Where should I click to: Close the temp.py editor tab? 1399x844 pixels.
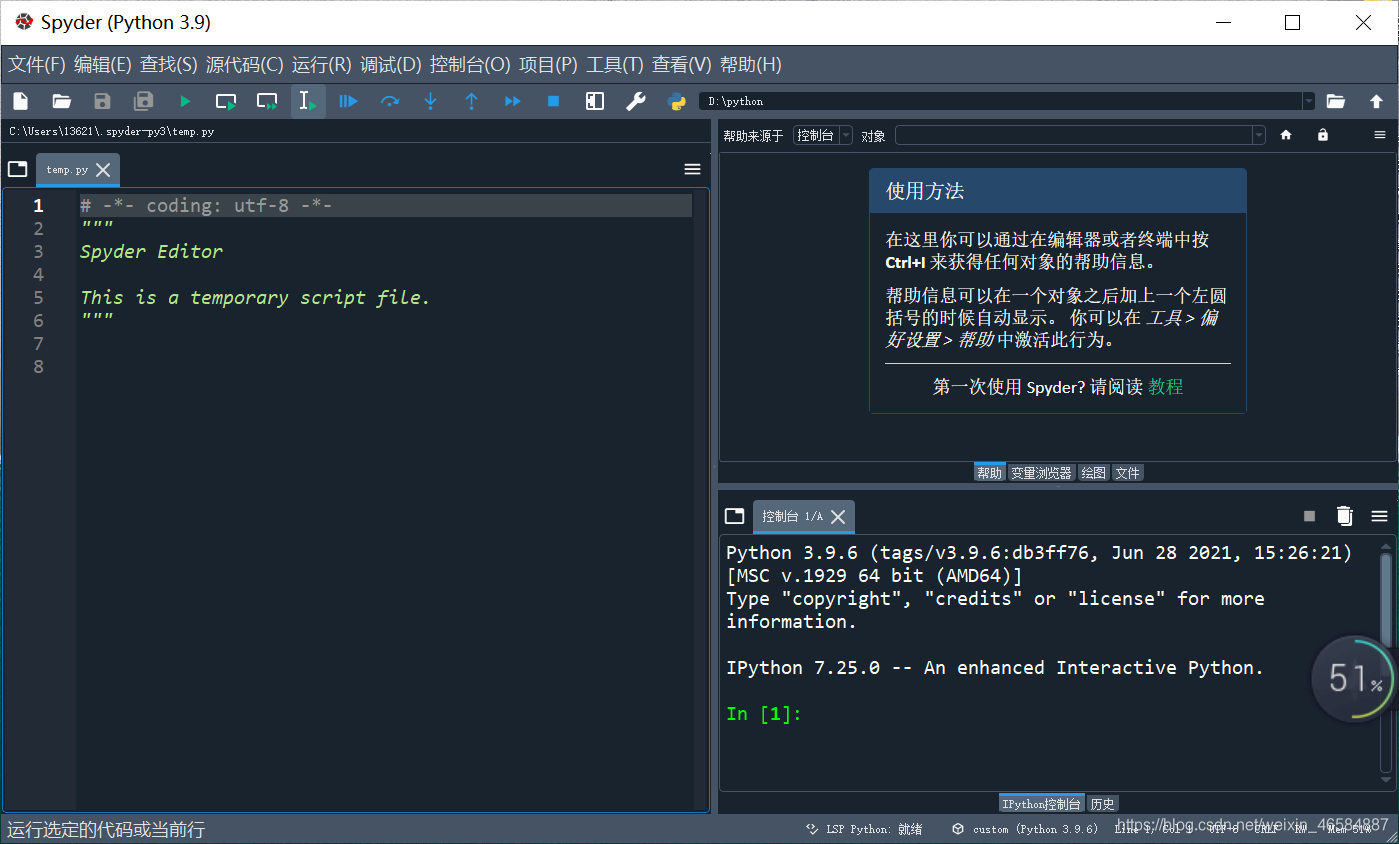pyautogui.click(x=103, y=170)
